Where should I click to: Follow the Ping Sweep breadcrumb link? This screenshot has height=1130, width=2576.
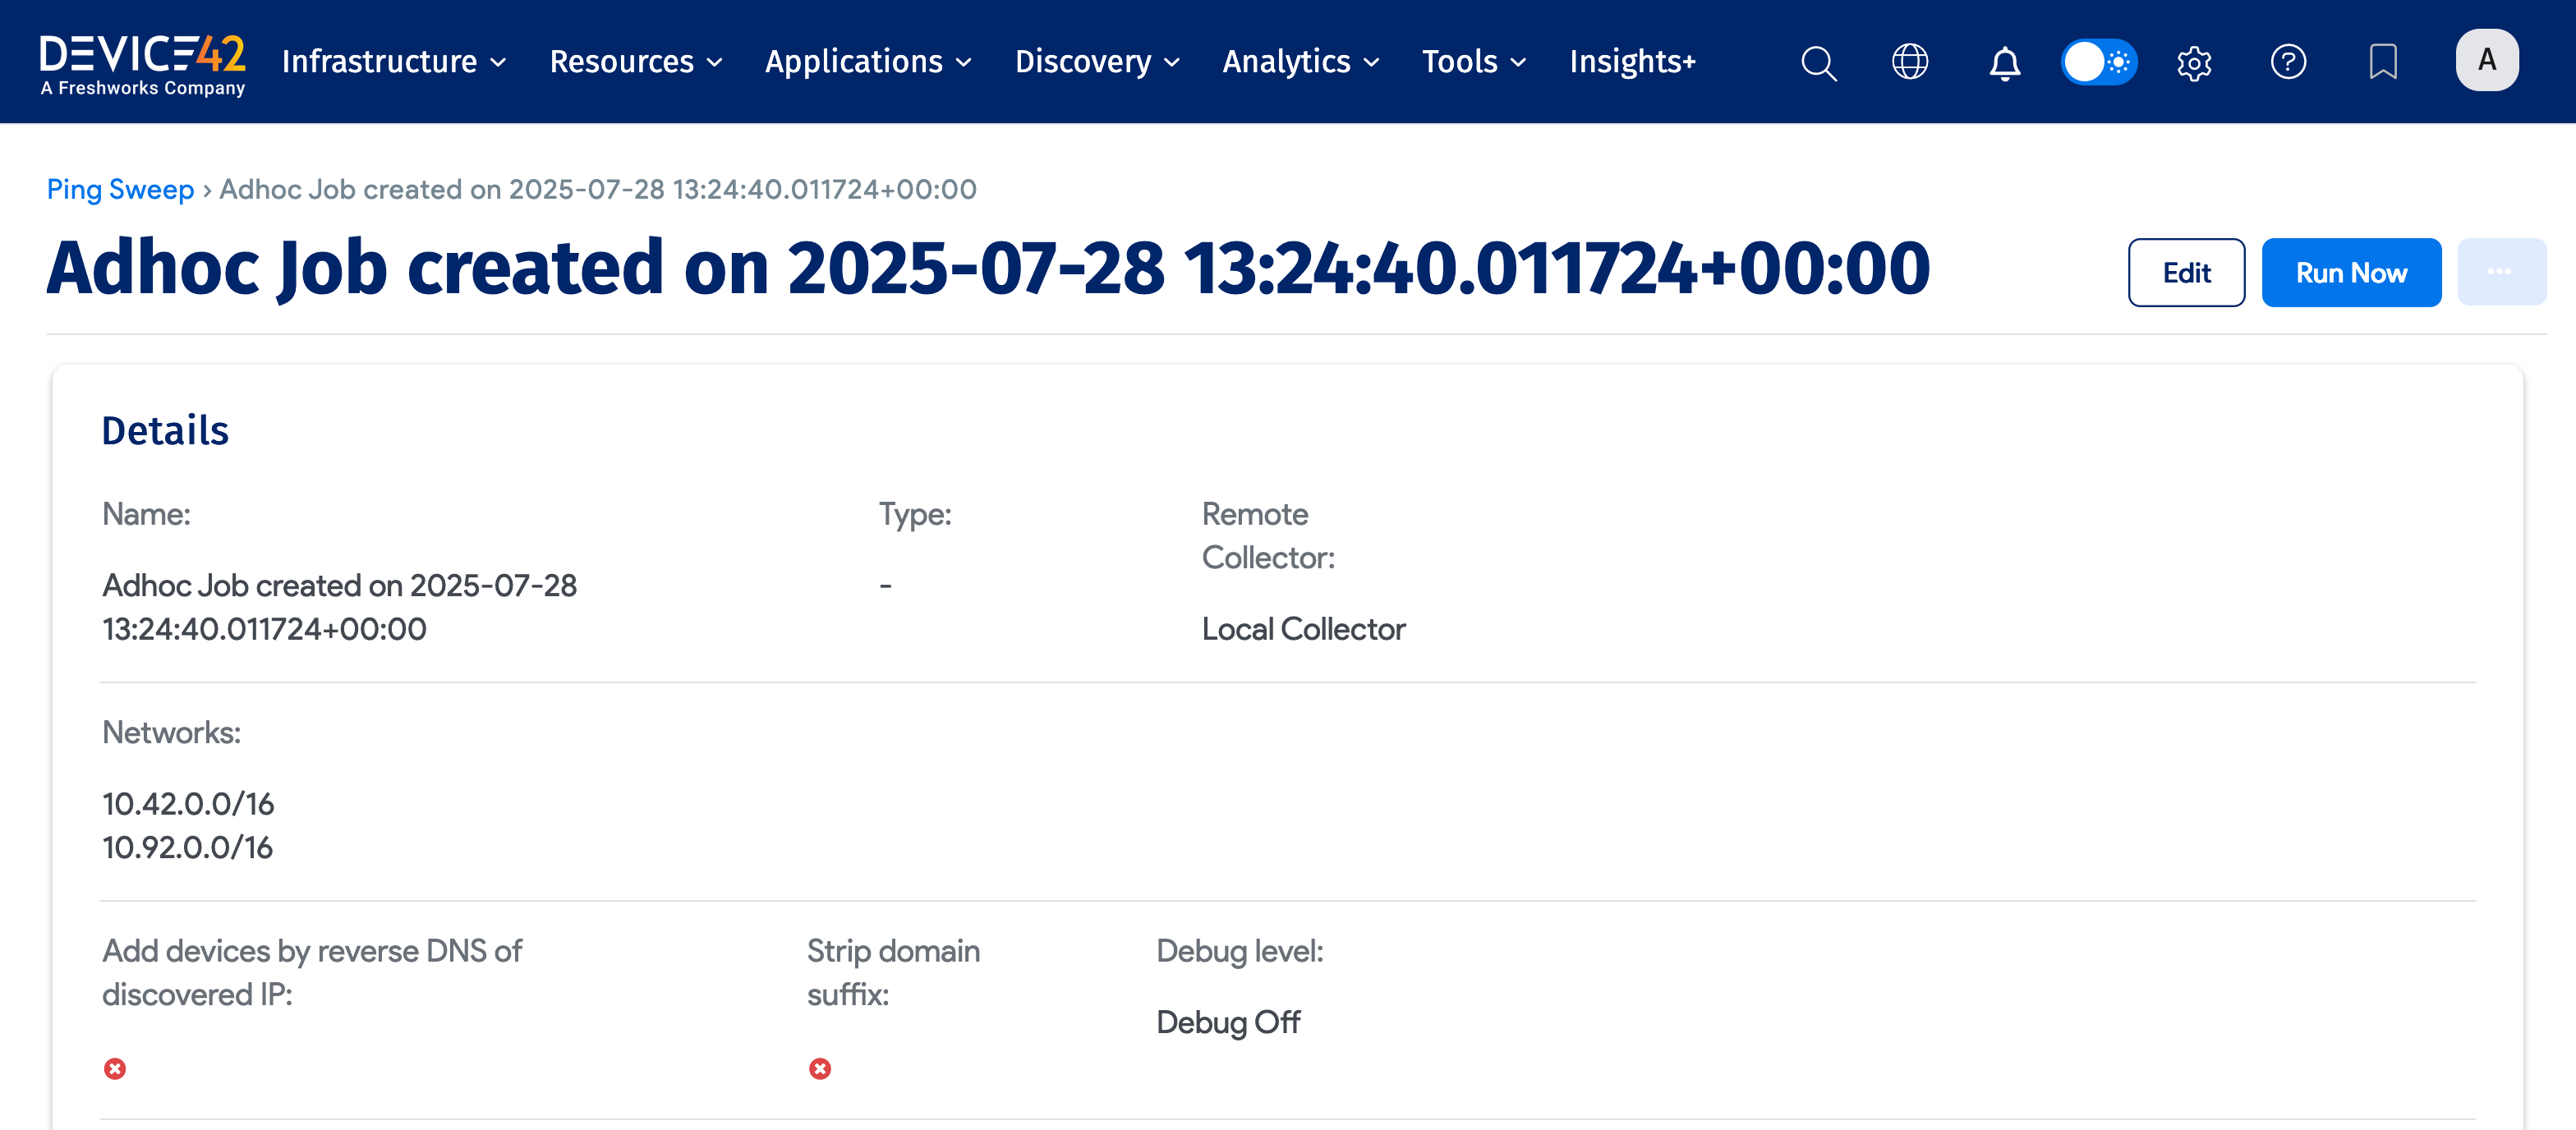120,189
